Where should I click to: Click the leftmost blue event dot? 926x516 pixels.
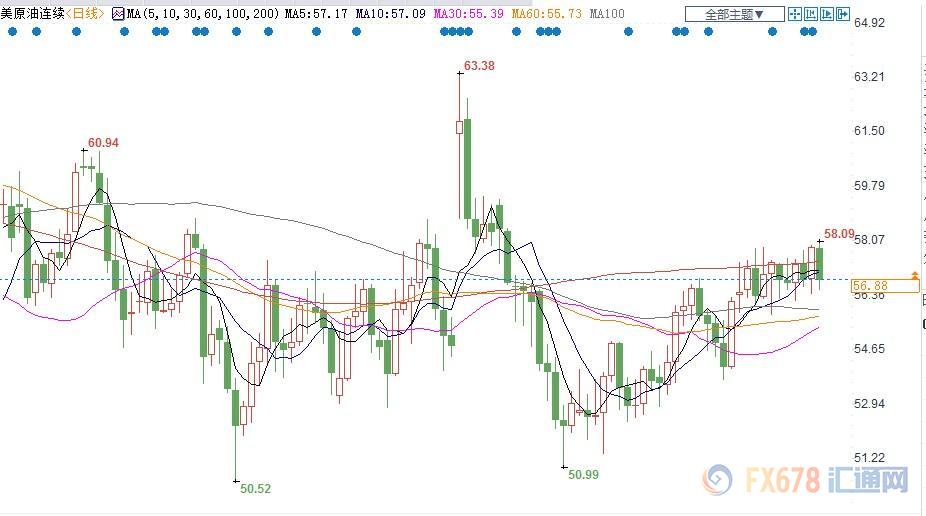pos(12,31)
